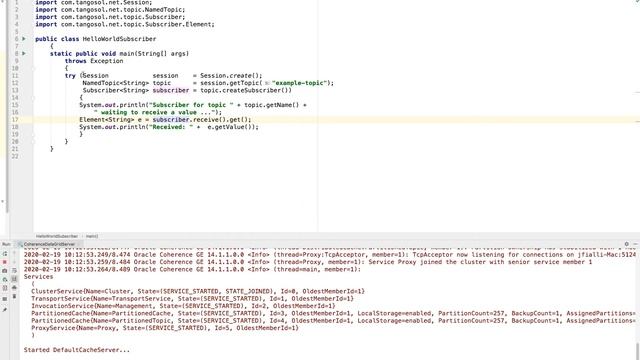Click the ClusterService console output line
The width and height of the screenshot is (640, 360).
tap(198, 291)
